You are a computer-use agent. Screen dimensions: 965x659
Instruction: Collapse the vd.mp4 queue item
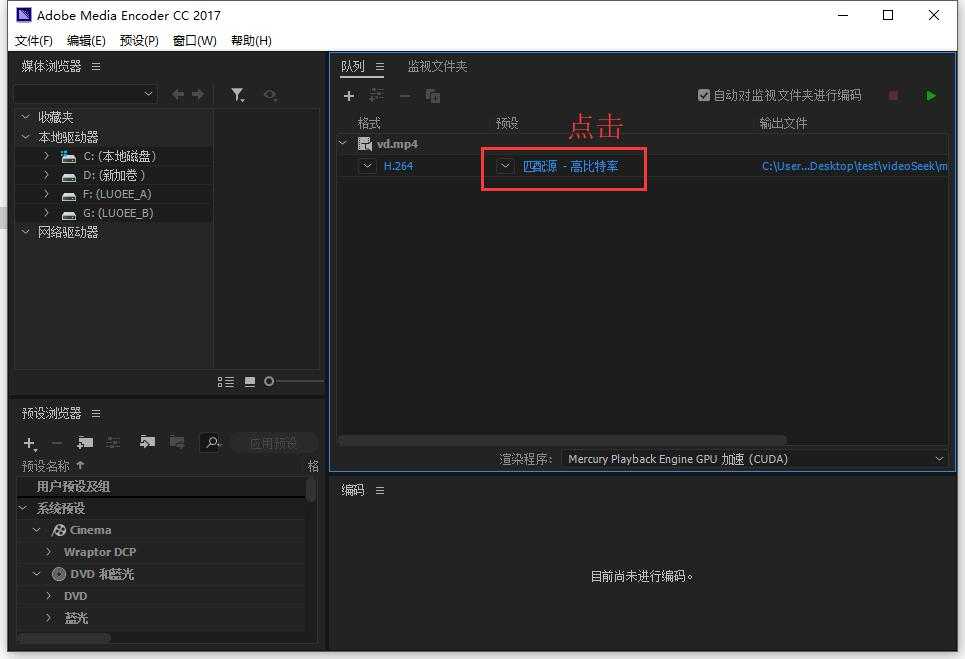pyautogui.click(x=343, y=143)
